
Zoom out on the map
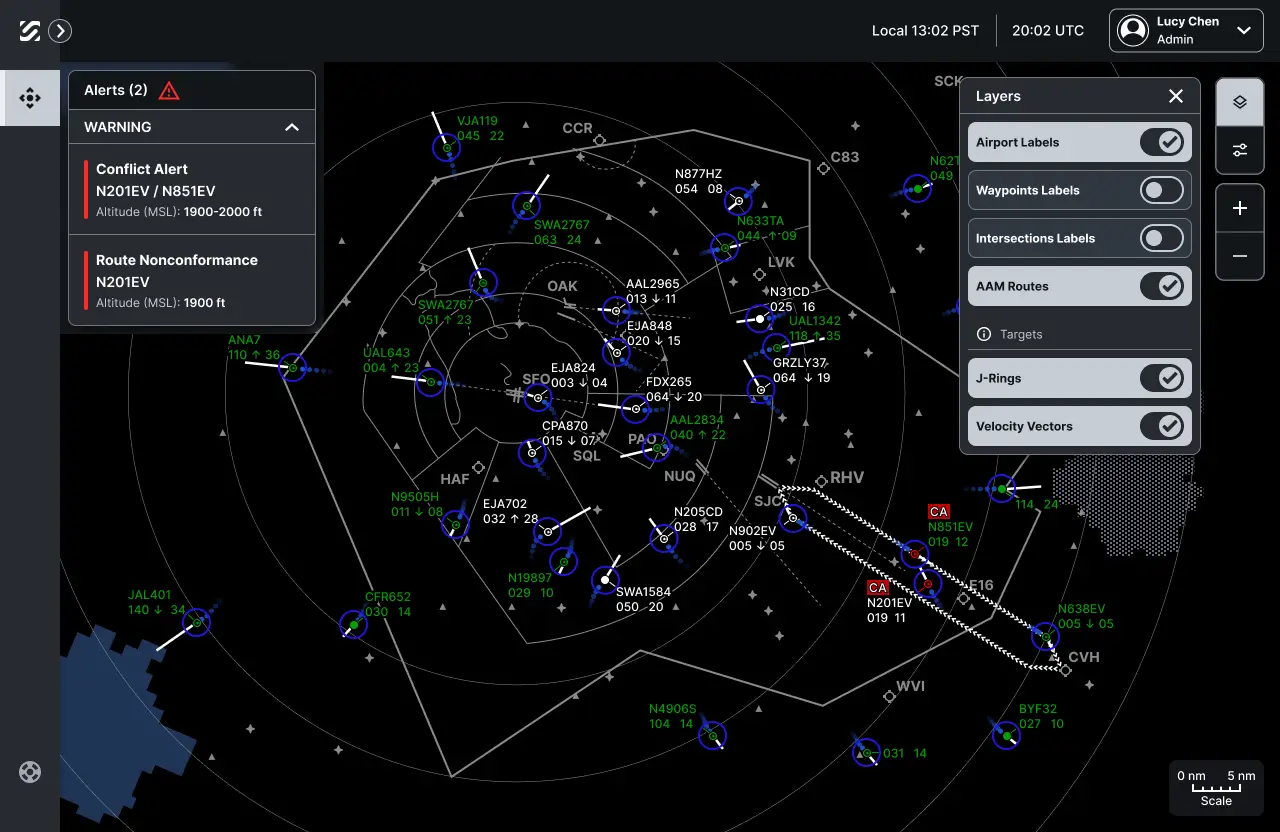[x=1240, y=256]
